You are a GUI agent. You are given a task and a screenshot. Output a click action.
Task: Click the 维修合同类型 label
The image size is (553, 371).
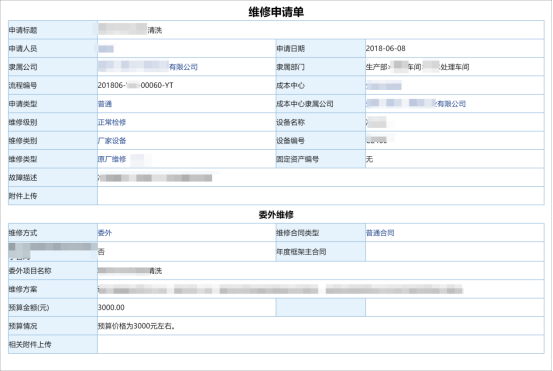(297, 233)
